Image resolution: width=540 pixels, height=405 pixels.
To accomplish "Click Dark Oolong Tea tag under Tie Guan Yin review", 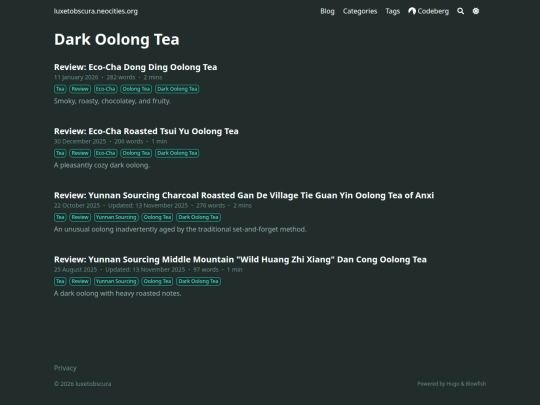I will tap(198, 217).
